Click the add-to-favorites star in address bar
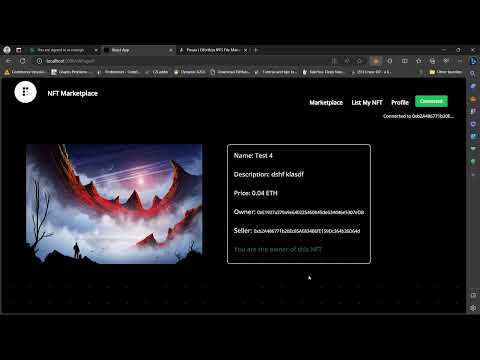This screenshot has width=480, height=360. pyautogui.click(x=359, y=61)
